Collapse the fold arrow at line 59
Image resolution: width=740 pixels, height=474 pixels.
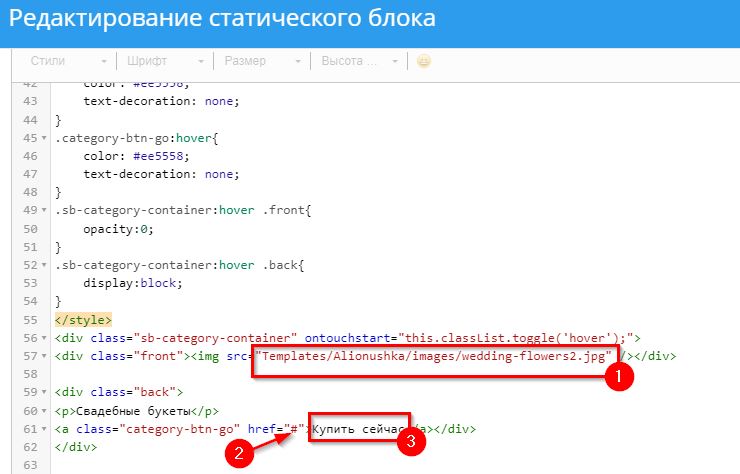[44, 392]
